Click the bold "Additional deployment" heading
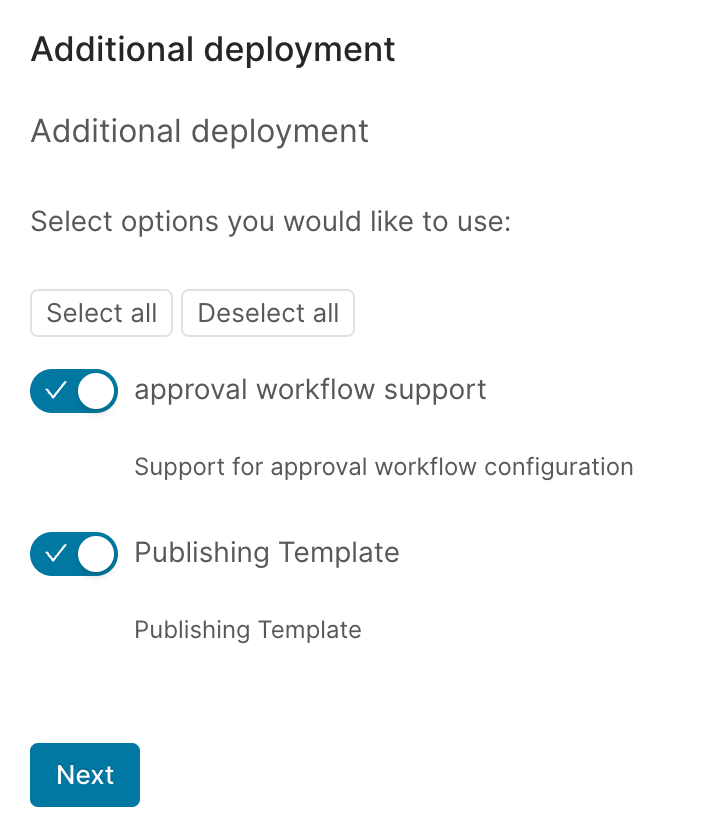This screenshot has height=834, width=702. point(213,49)
